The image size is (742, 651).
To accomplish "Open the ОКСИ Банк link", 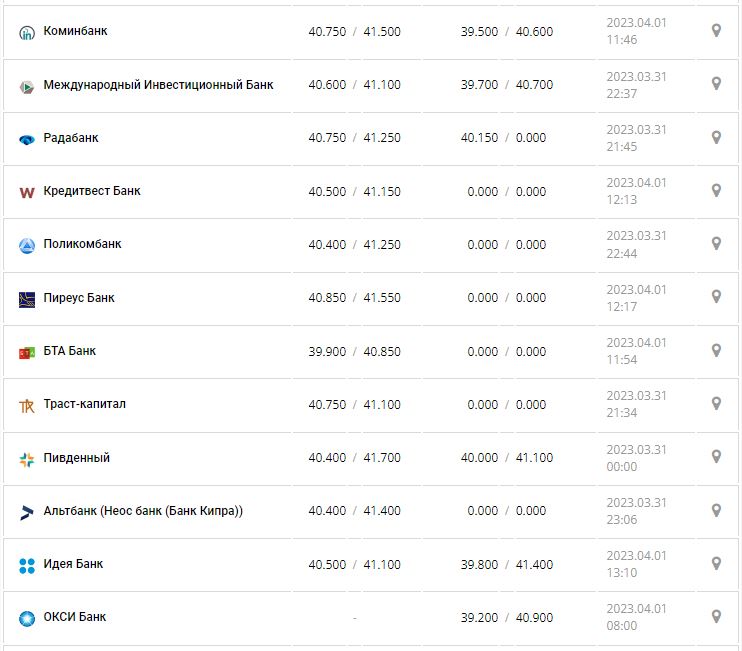I will click(75, 617).
